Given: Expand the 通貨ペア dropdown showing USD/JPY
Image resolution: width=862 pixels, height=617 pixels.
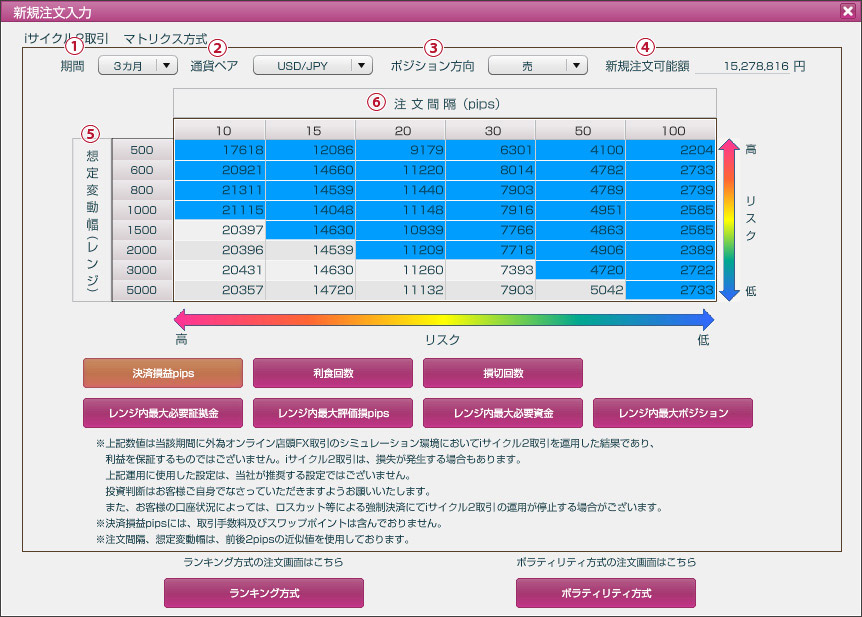Looking at the screenshot, I should (x=313, y=65).
